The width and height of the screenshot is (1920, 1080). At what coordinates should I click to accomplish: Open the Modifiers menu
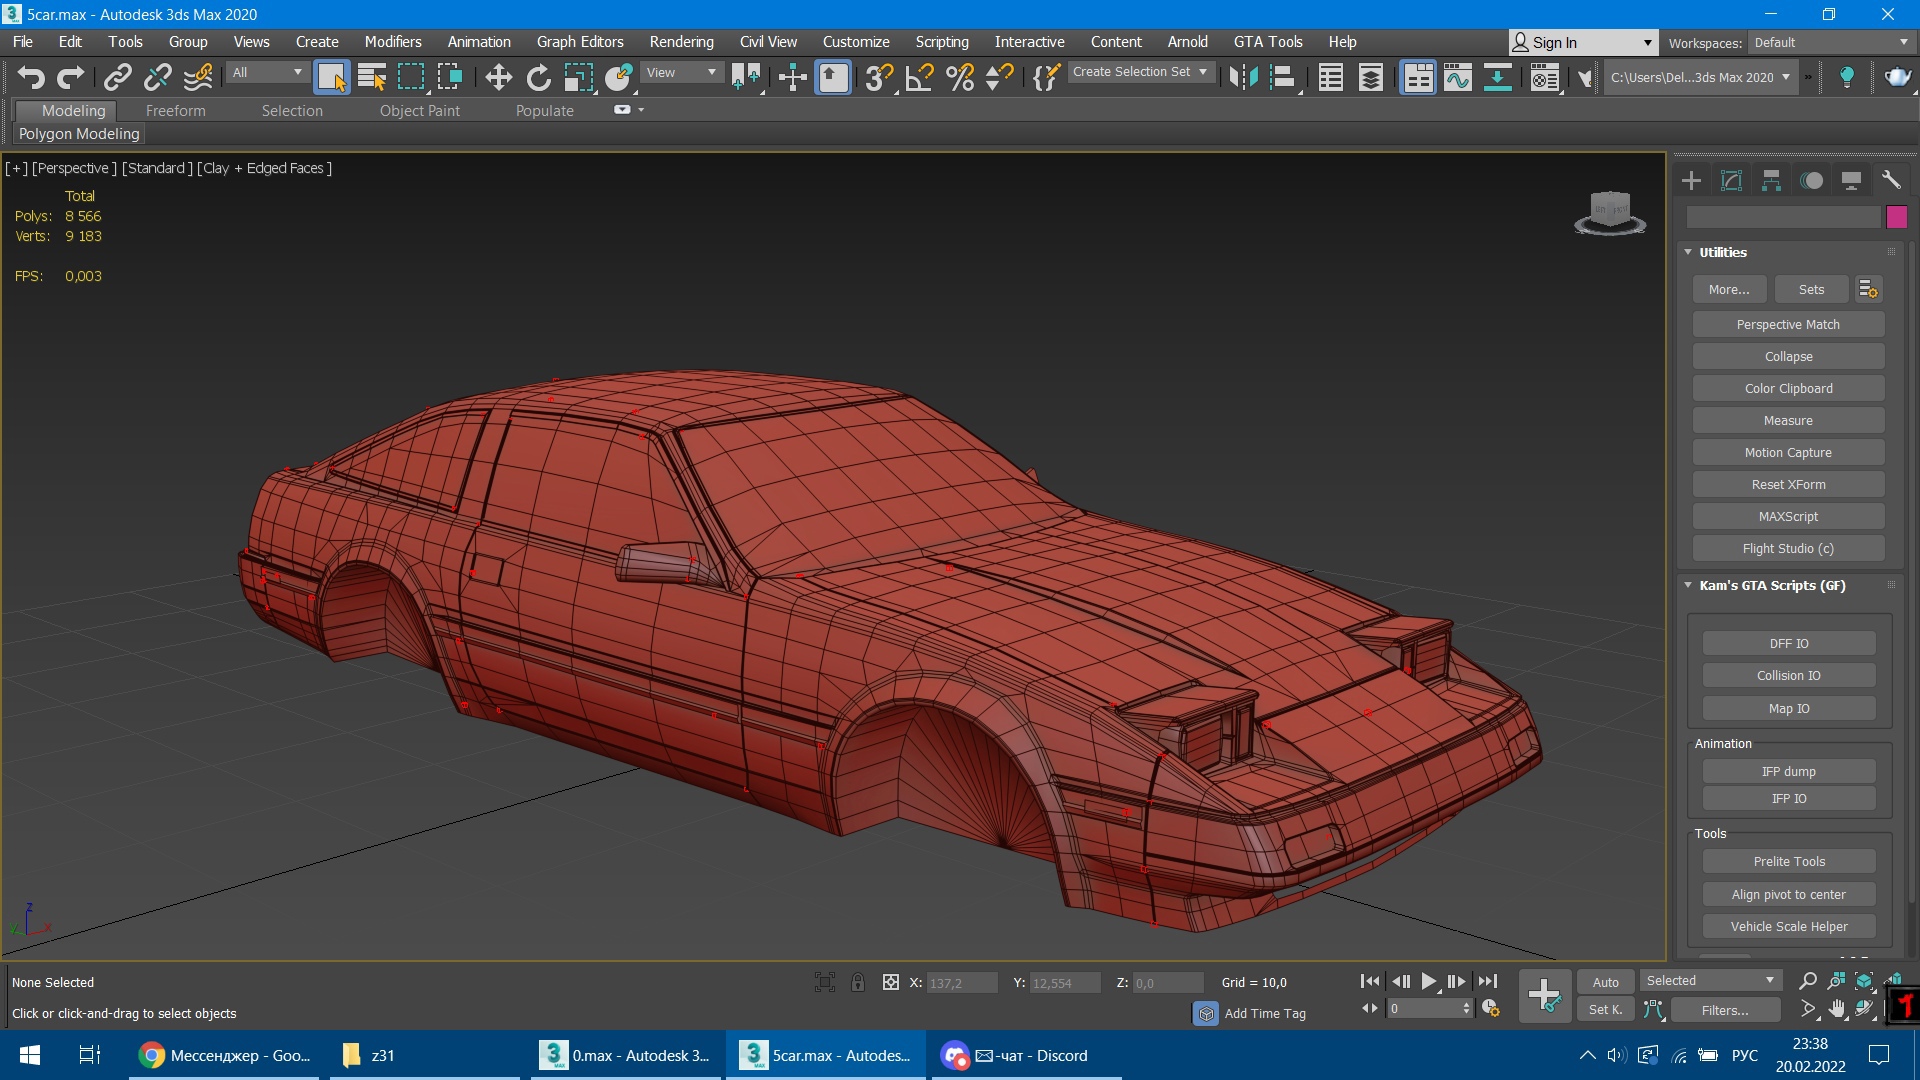392,42
